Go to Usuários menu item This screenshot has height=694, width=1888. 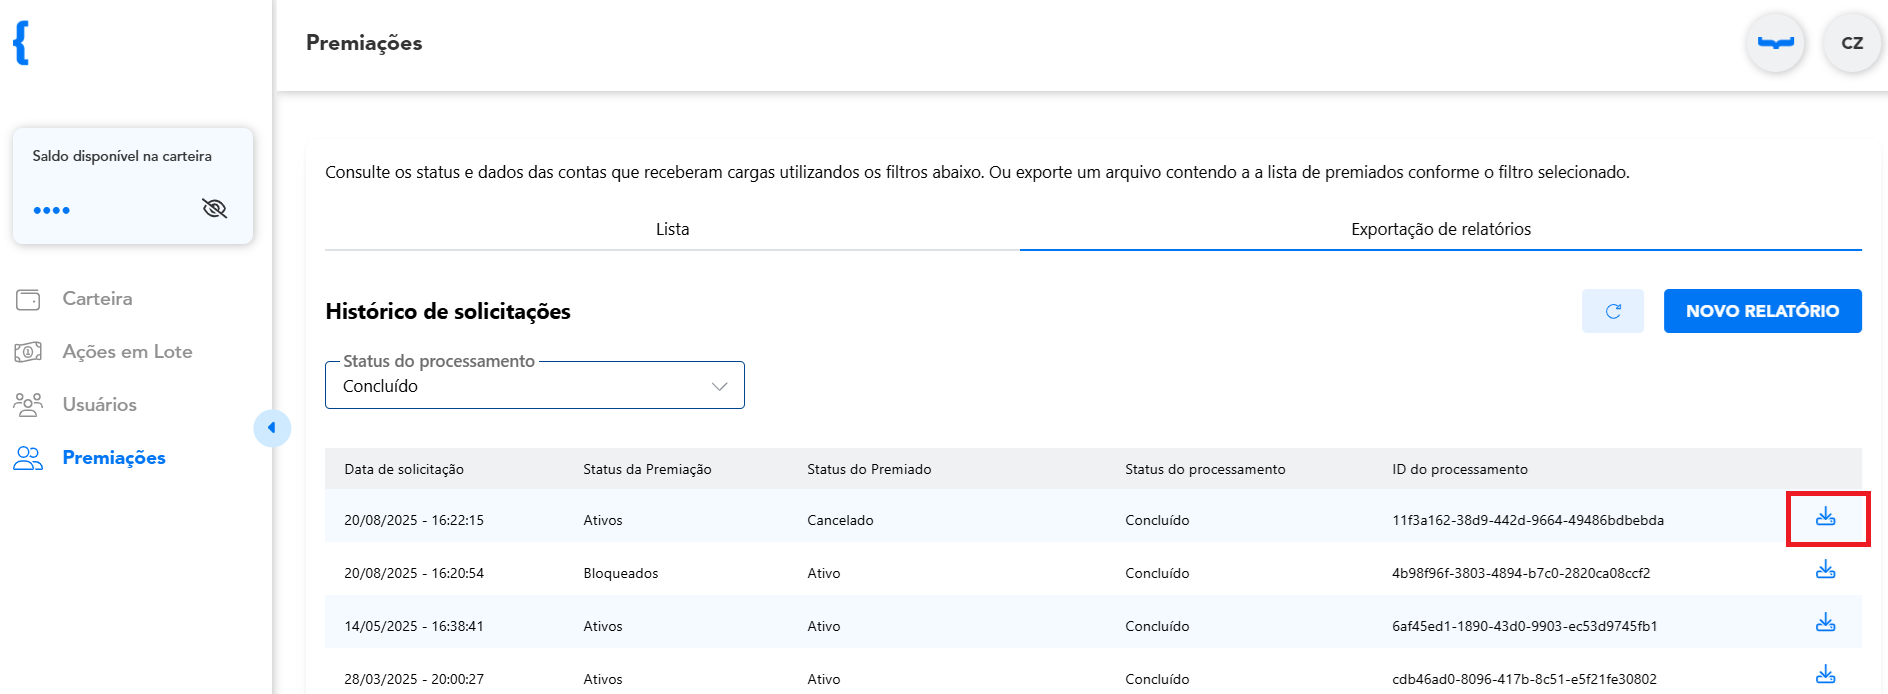point(99,405)
